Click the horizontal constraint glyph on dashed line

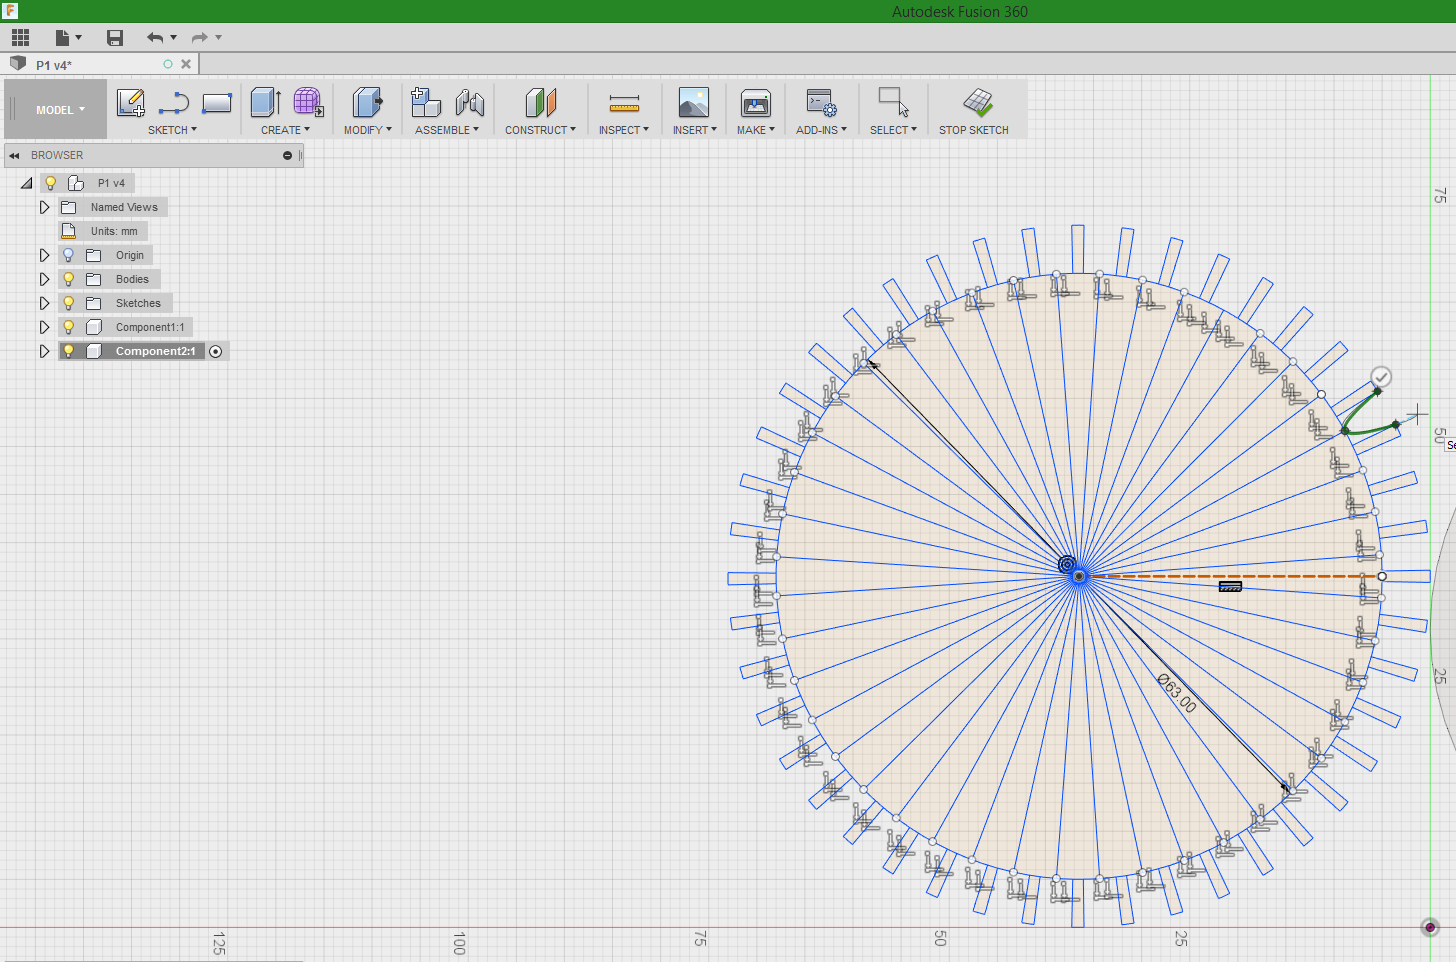tap(1231, 586)
